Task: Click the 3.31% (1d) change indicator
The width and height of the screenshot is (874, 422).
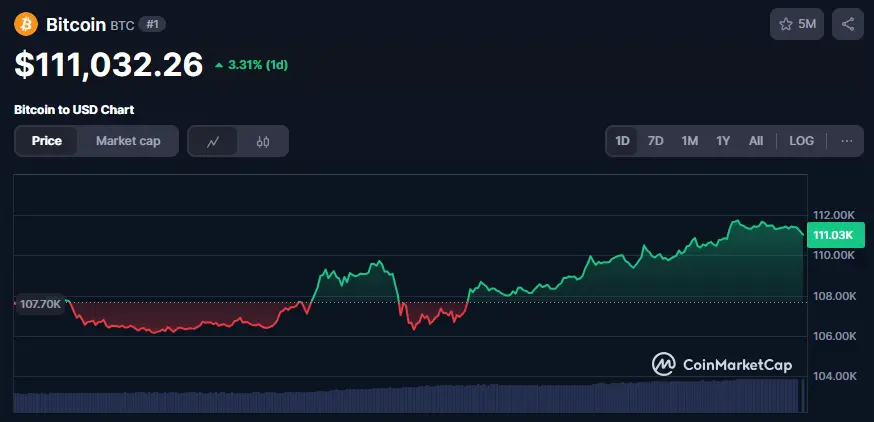Action: (x=251, y=65)
